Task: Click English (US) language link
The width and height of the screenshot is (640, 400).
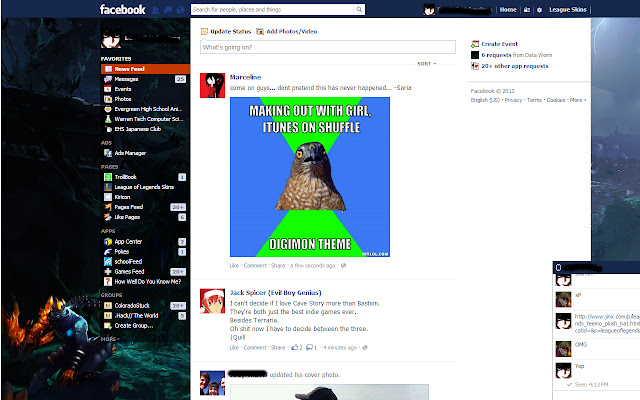Action: 485,100
